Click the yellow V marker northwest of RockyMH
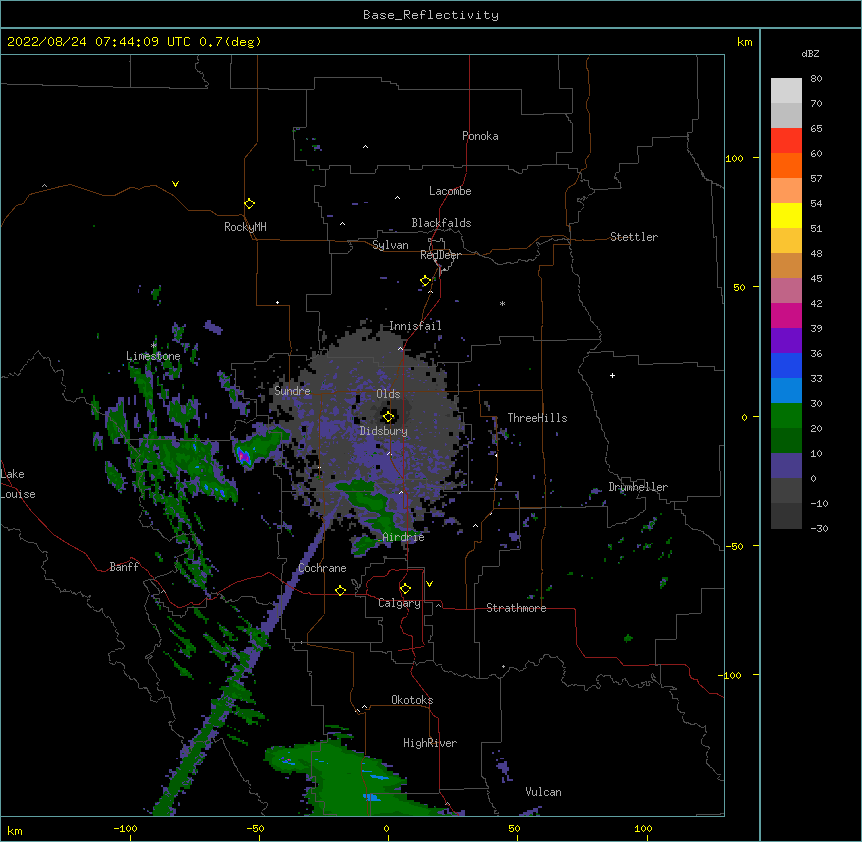862x842 pixels. point(175,184)
